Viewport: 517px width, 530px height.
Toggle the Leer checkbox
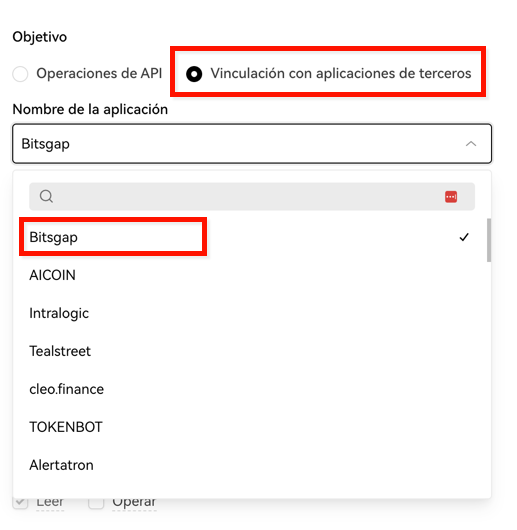20,502
